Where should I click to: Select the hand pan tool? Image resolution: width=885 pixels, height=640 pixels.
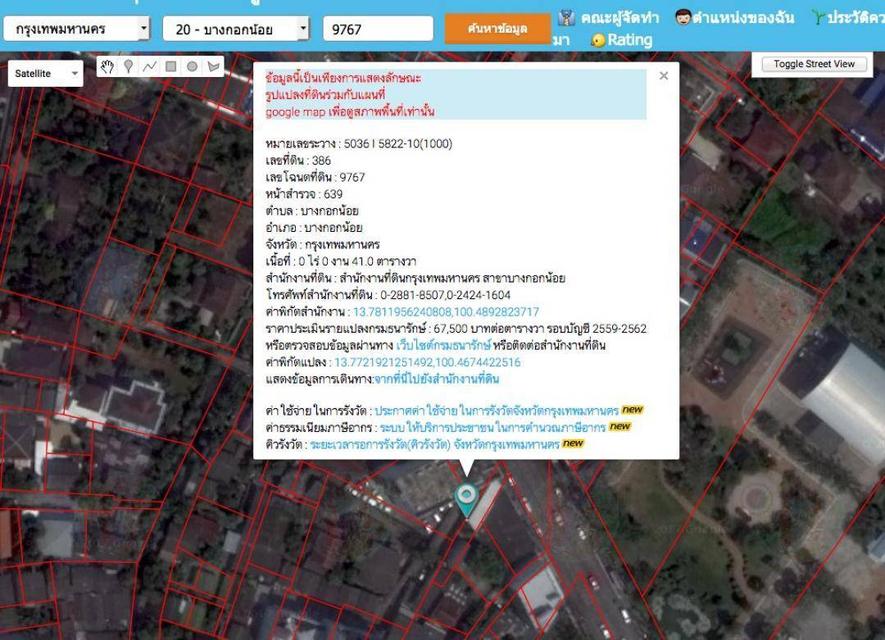108,67
